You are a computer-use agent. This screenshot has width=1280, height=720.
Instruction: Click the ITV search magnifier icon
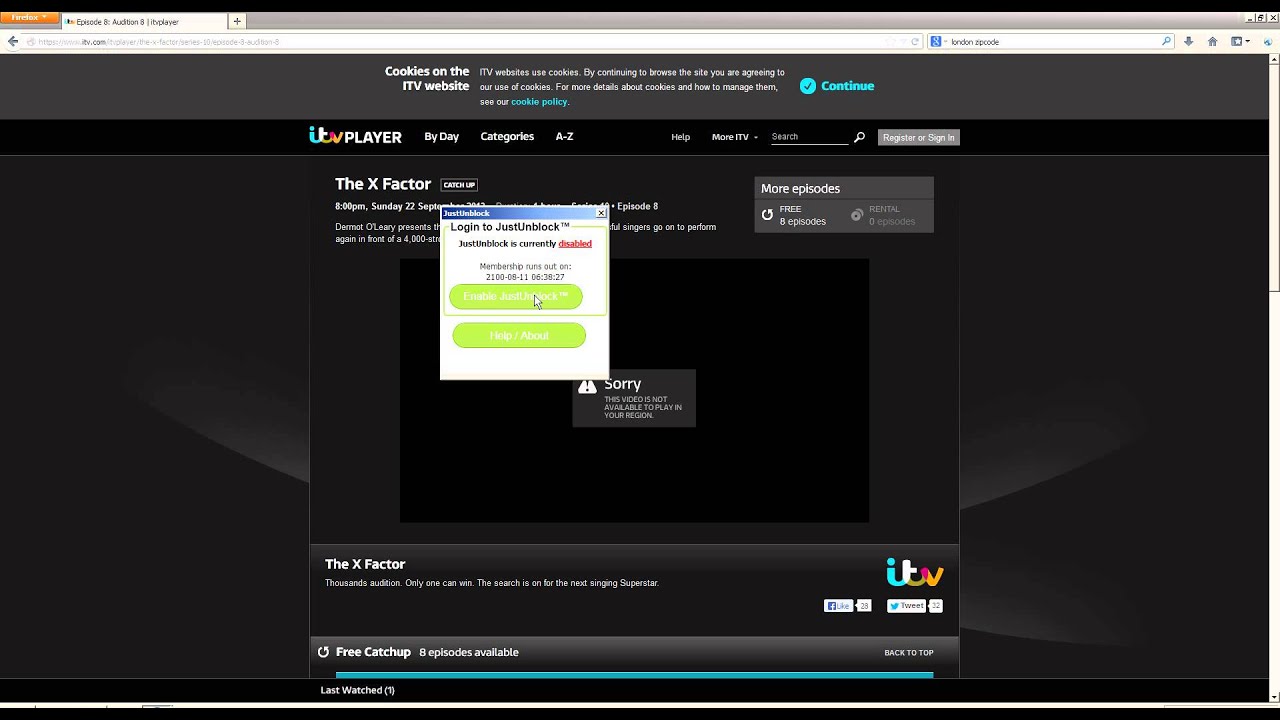click(859, 137)
